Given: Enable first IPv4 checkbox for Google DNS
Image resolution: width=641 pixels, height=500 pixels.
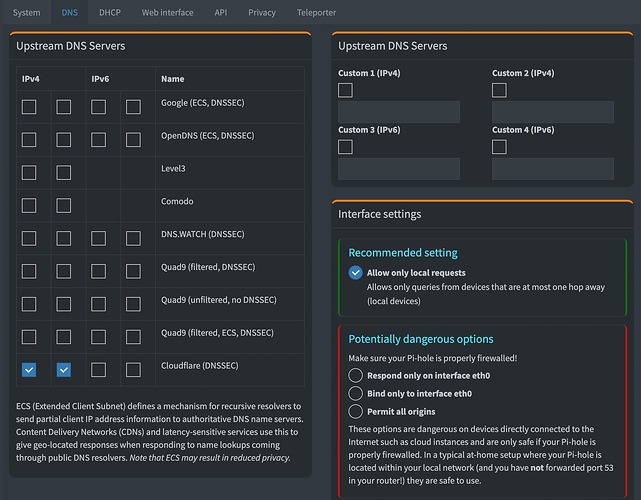Looking at the screenshot, I should click(x=29, y=107).
